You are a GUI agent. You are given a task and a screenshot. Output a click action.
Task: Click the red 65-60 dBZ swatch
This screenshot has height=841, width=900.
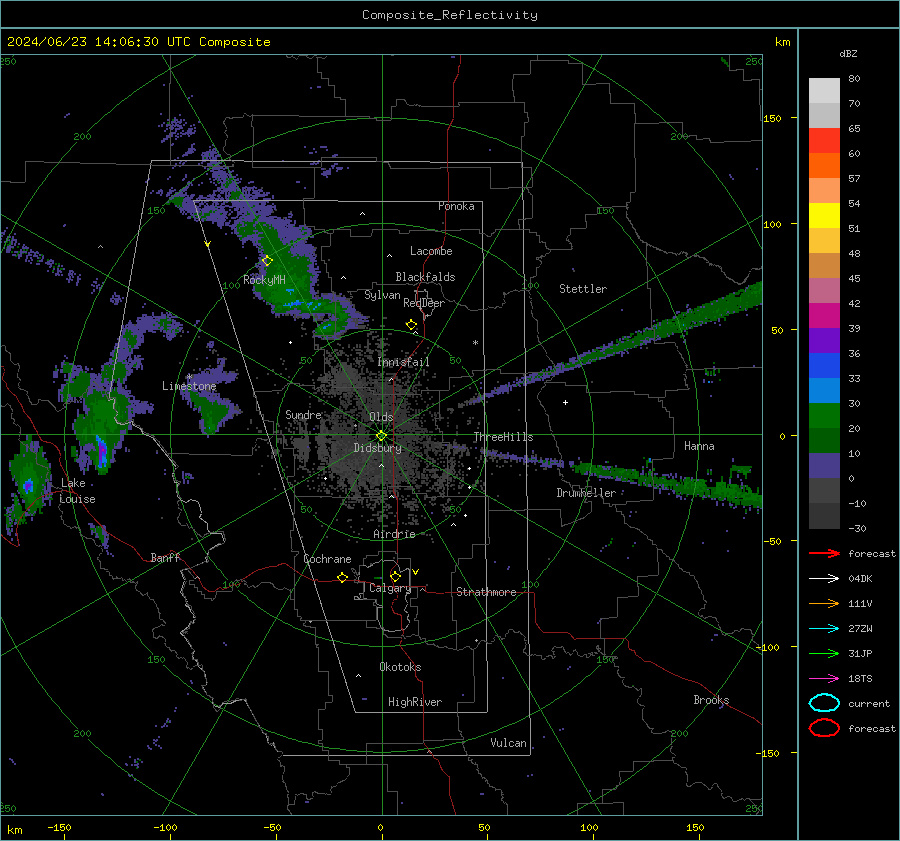click(x=824, y=141)
